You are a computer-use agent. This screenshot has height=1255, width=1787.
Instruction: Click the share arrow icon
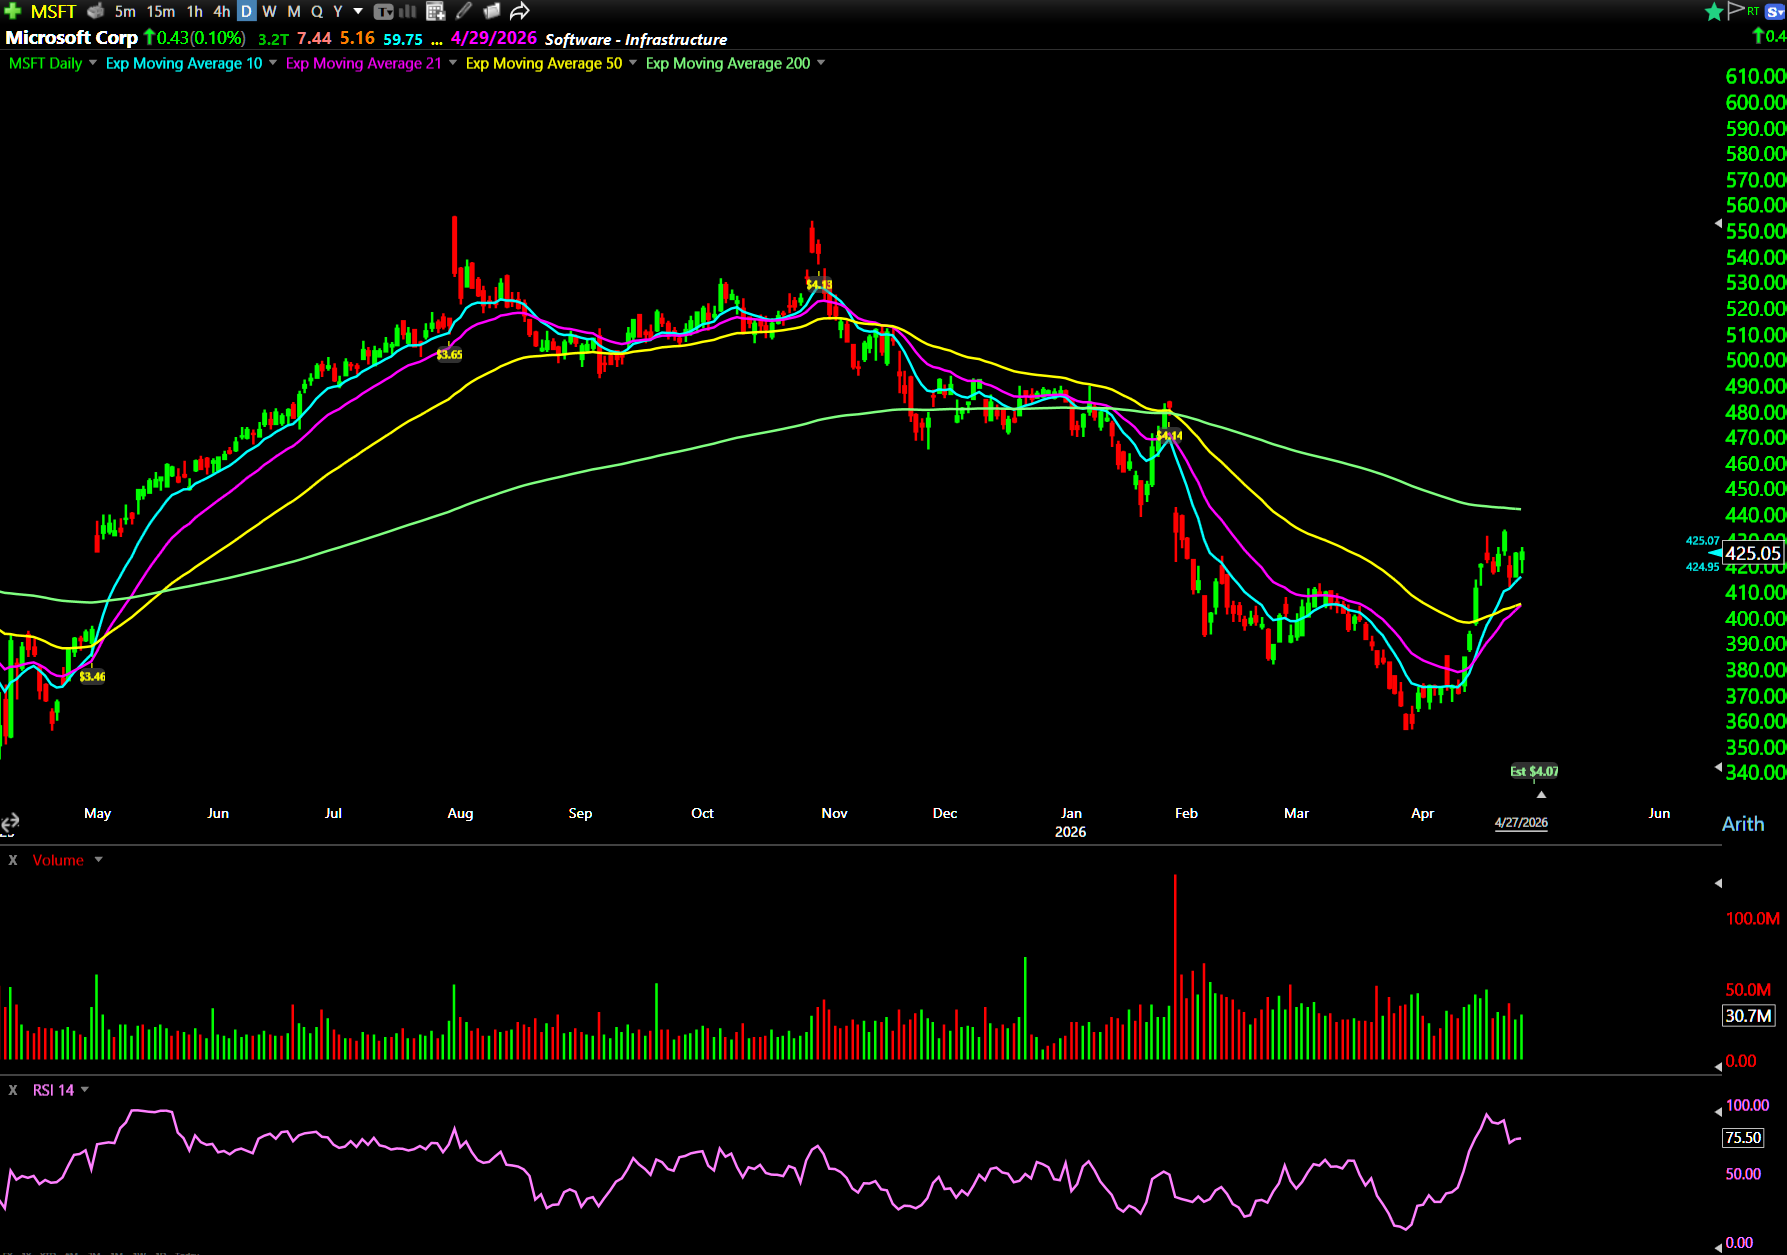pyautogui.click(x=519, y=11)
